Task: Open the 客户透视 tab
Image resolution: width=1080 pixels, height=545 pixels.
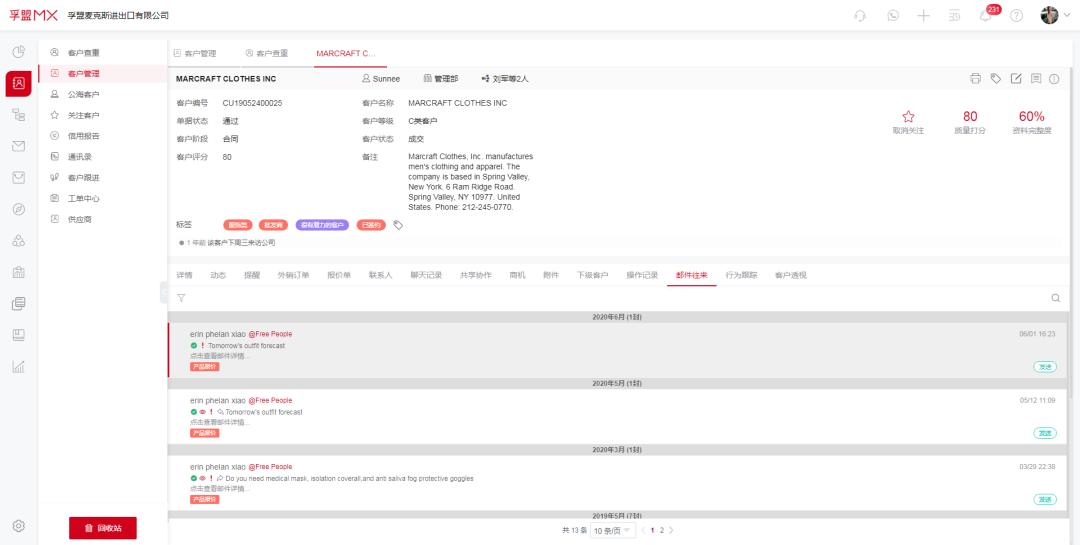Action: click(x=791, y=275)
